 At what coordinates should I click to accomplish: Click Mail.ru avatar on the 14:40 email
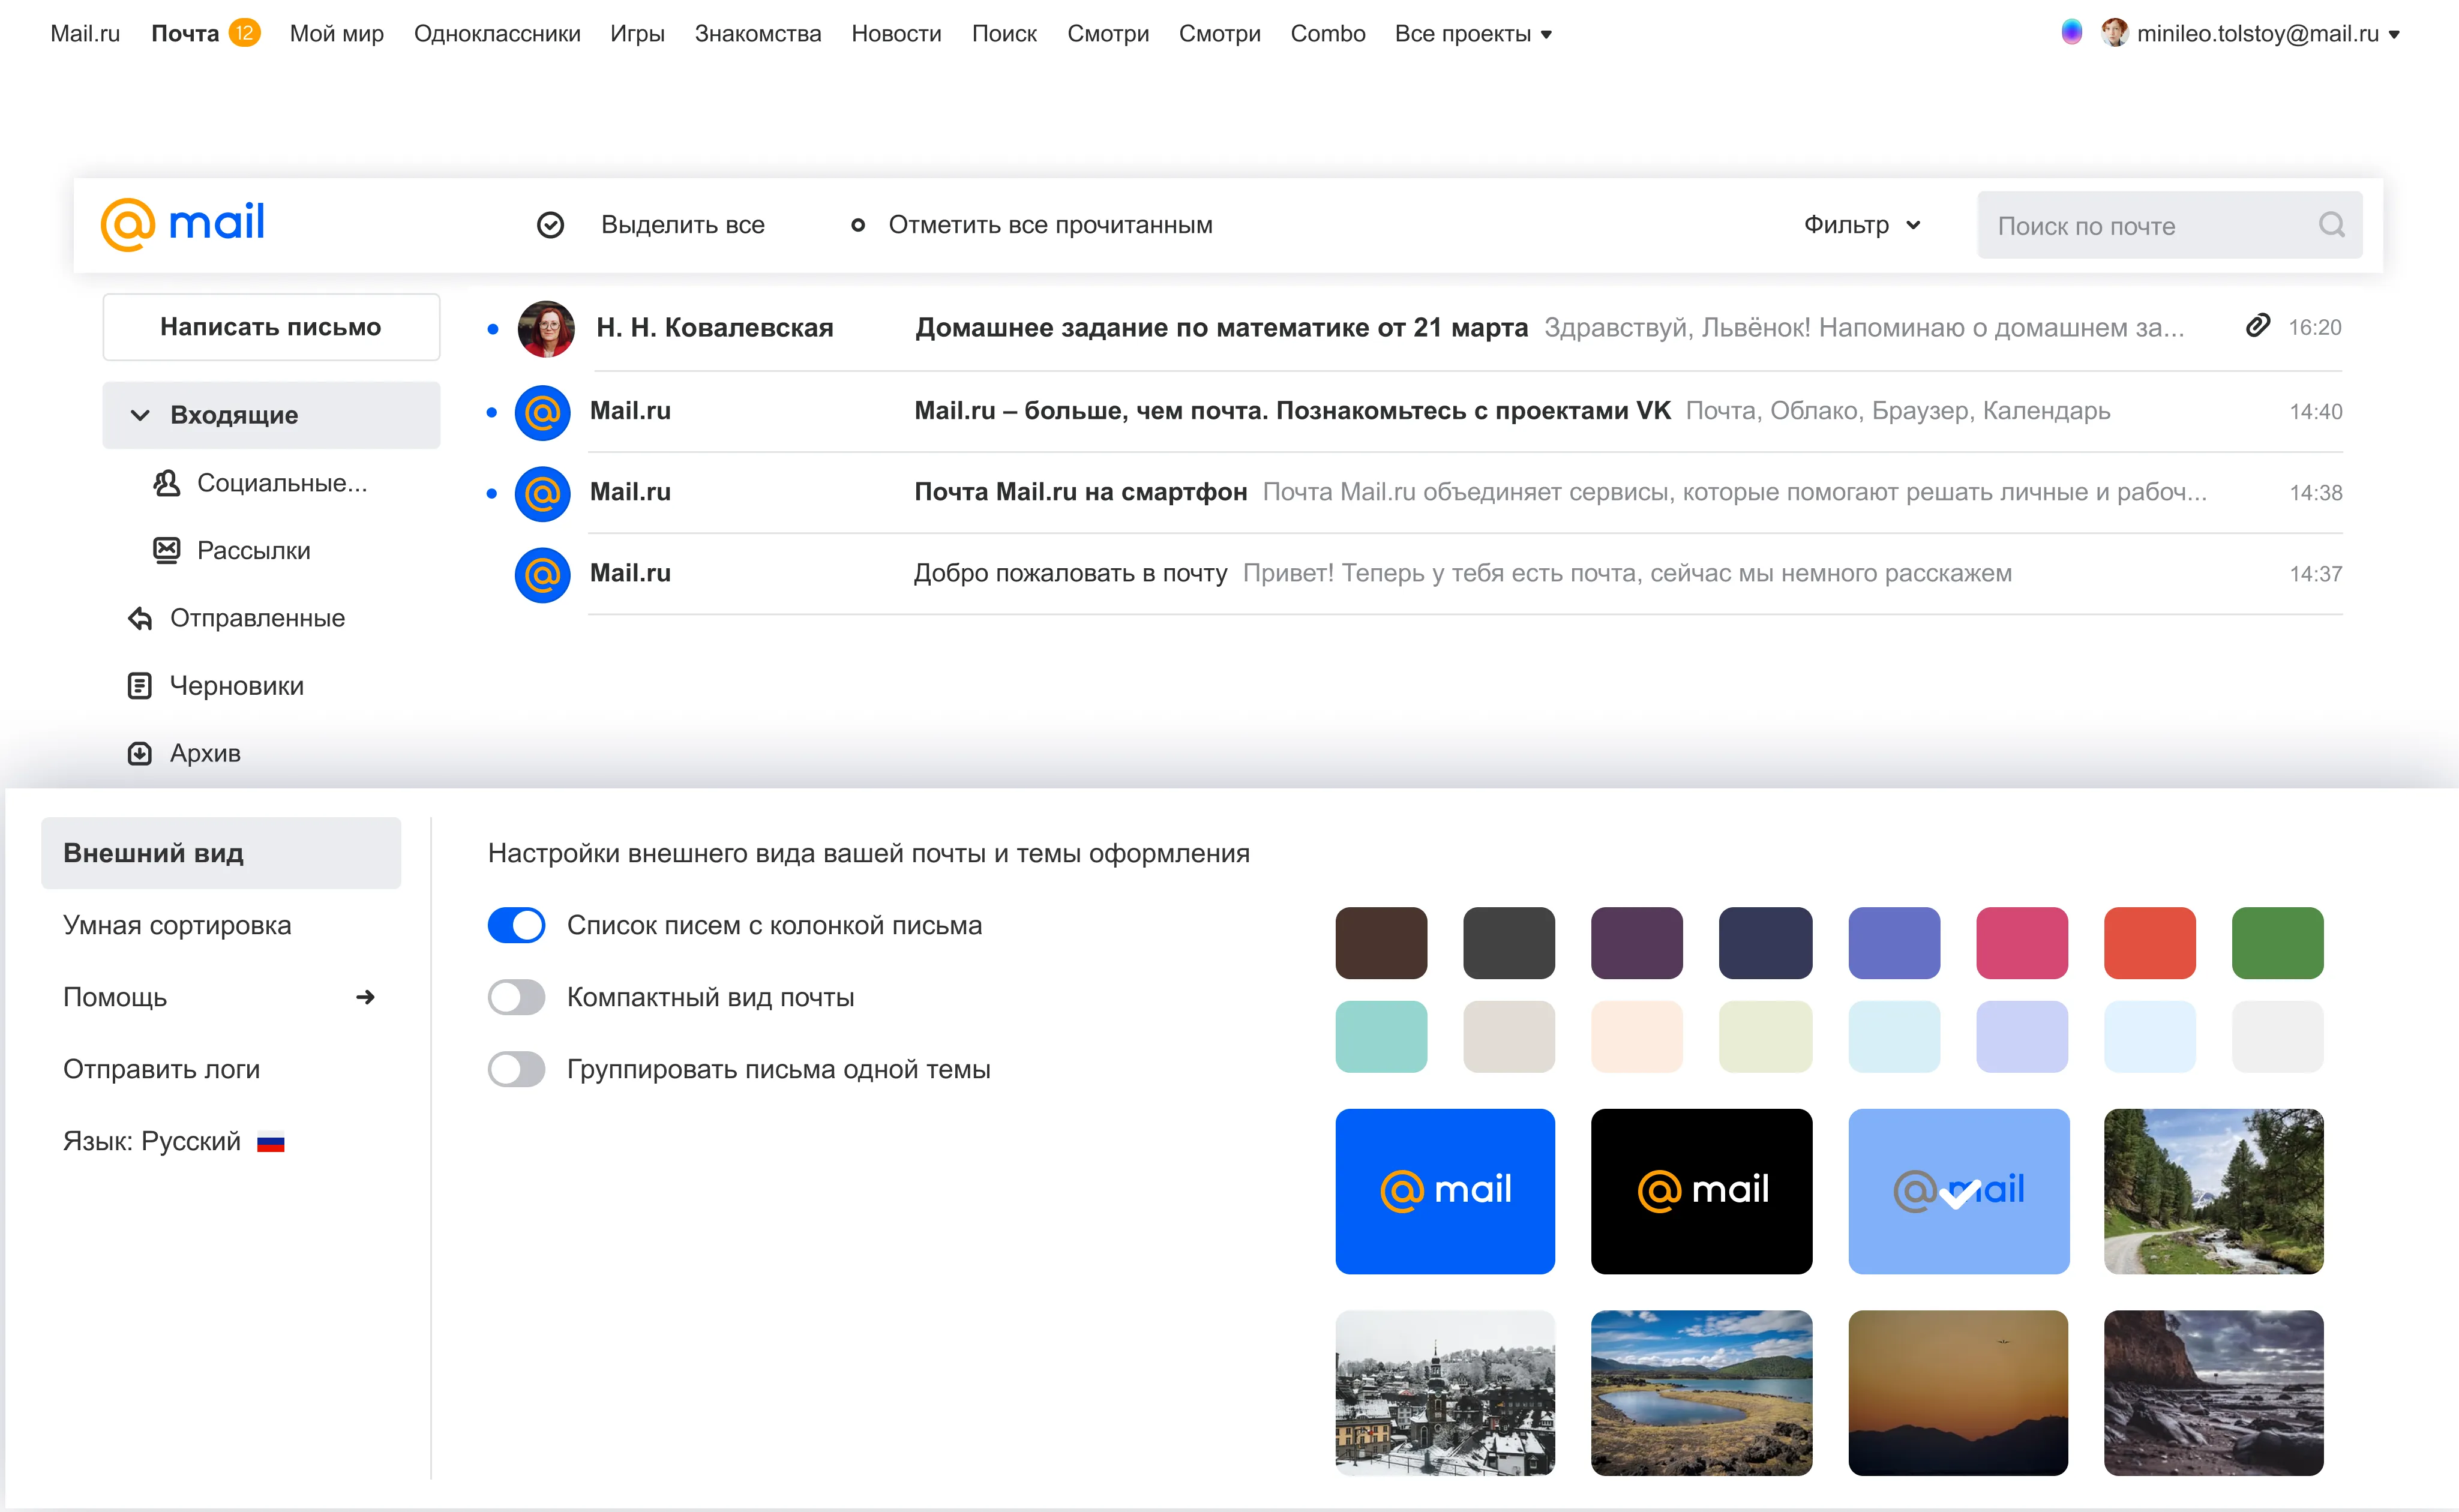point(543,412)
